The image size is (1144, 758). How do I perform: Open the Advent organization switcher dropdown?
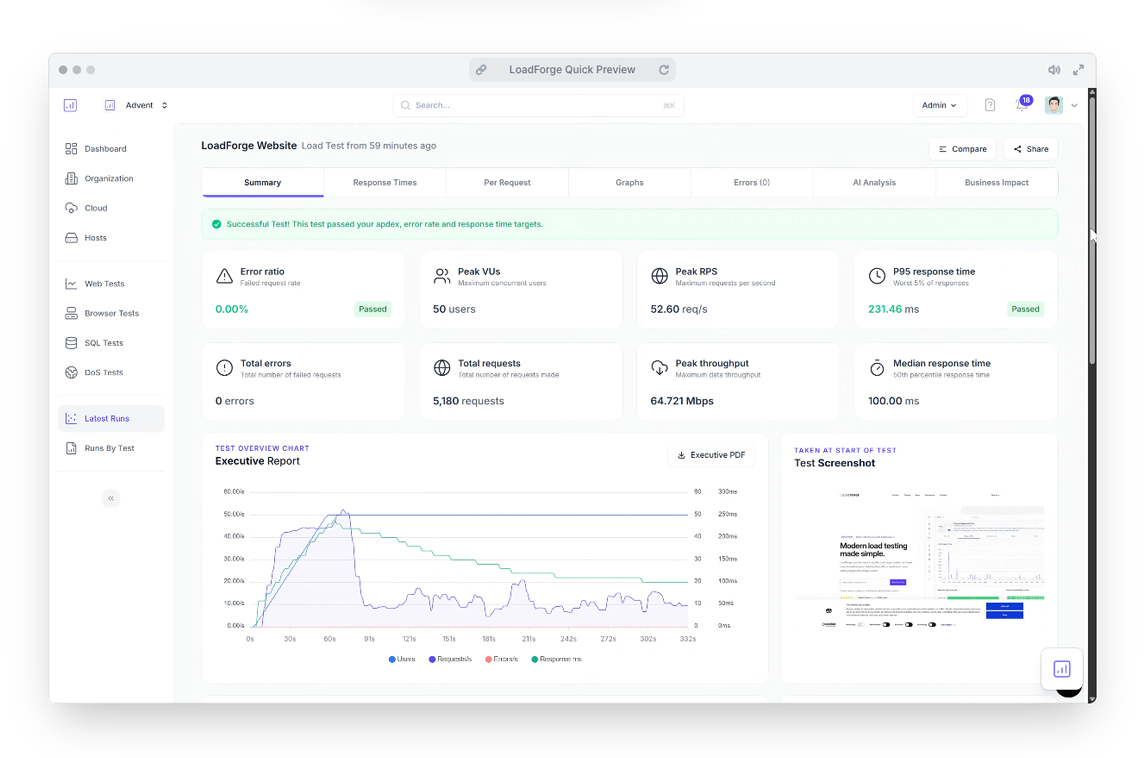pos(137,105)
